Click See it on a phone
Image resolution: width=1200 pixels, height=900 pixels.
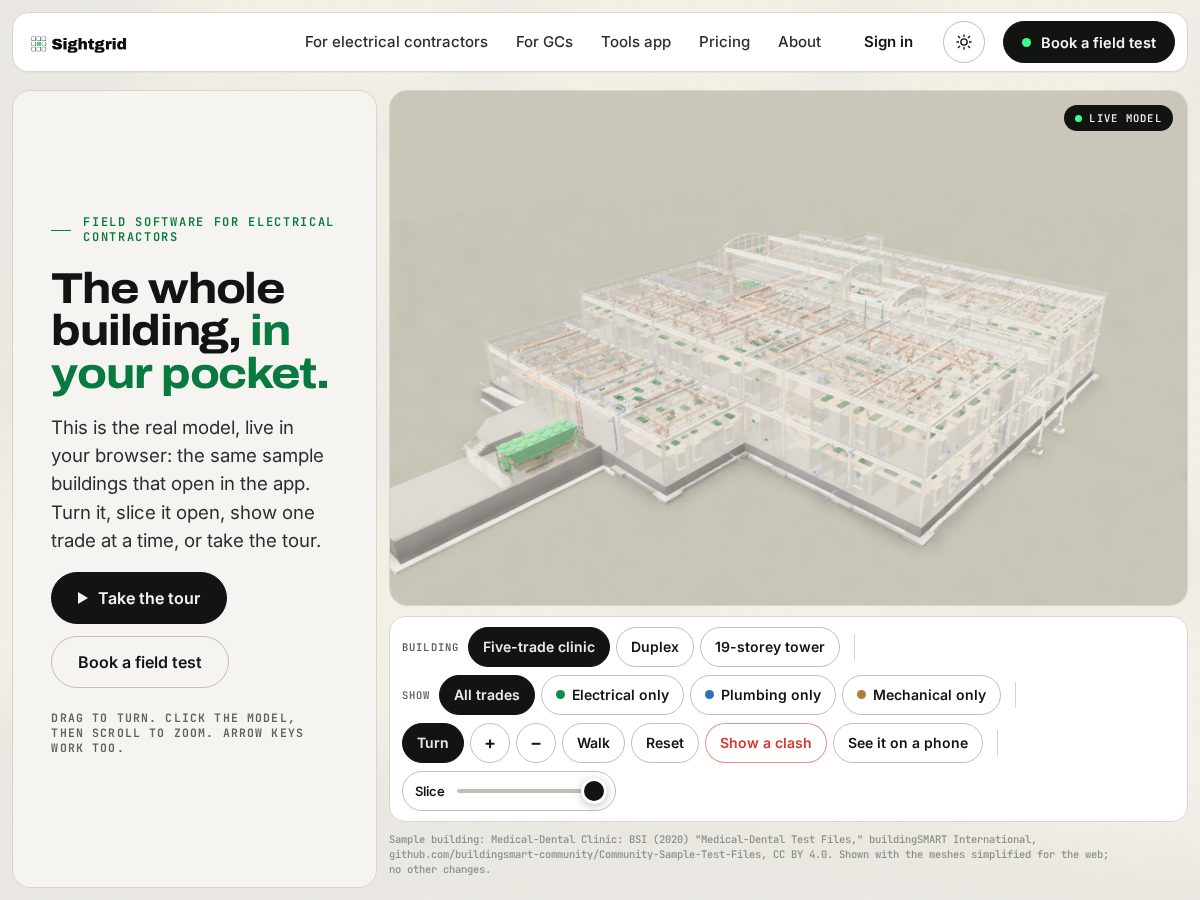(908, 743)
